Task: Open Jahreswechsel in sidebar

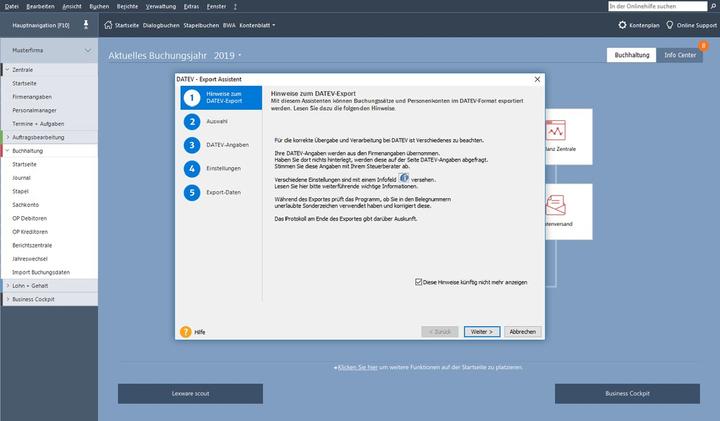Action: pyautogui.click(x=30, y=258)
